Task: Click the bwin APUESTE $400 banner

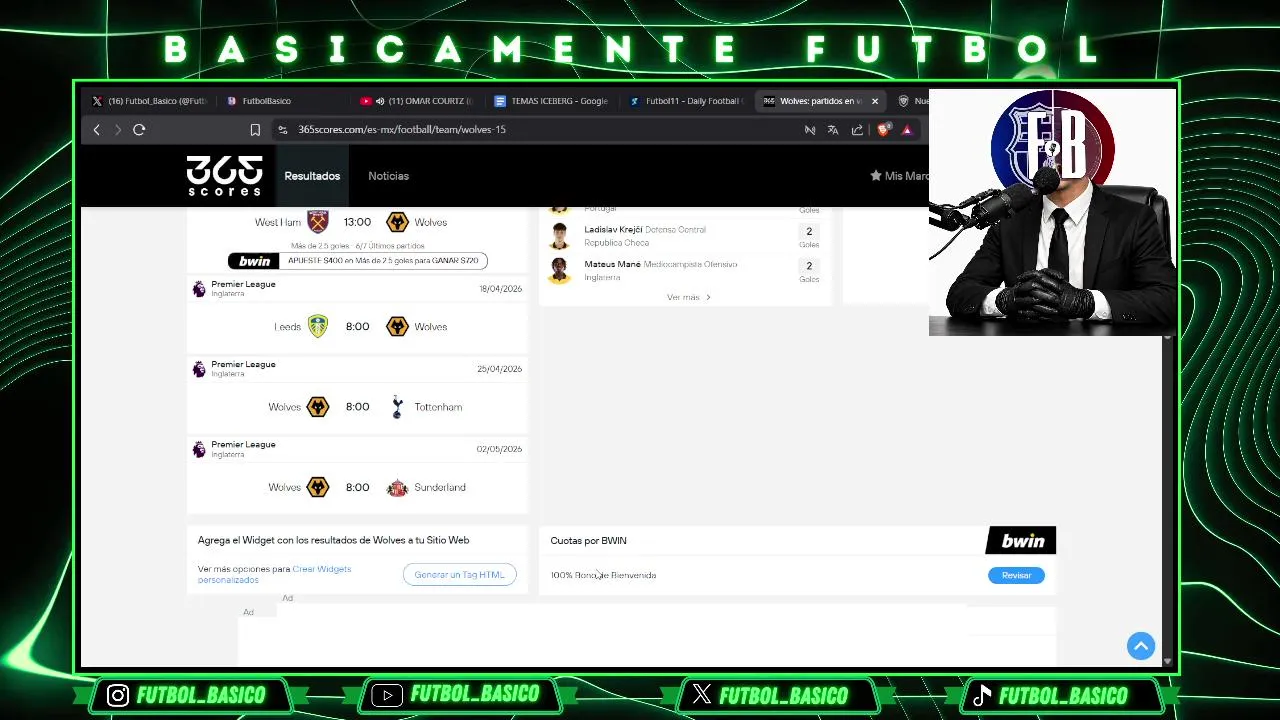Action: tap(357, 261)
